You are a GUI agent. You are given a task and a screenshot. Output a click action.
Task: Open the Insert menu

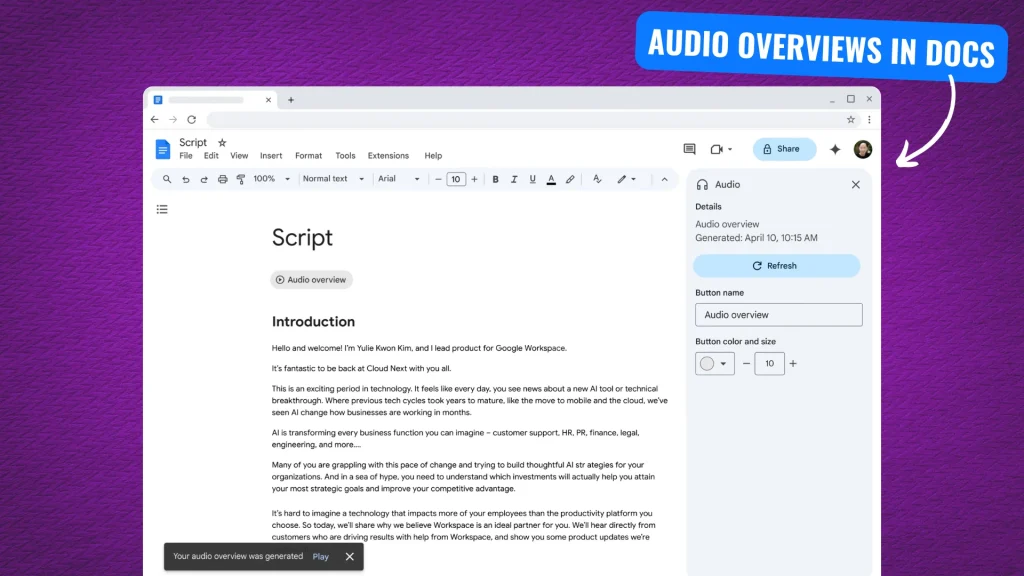click(x=271, y=156)
